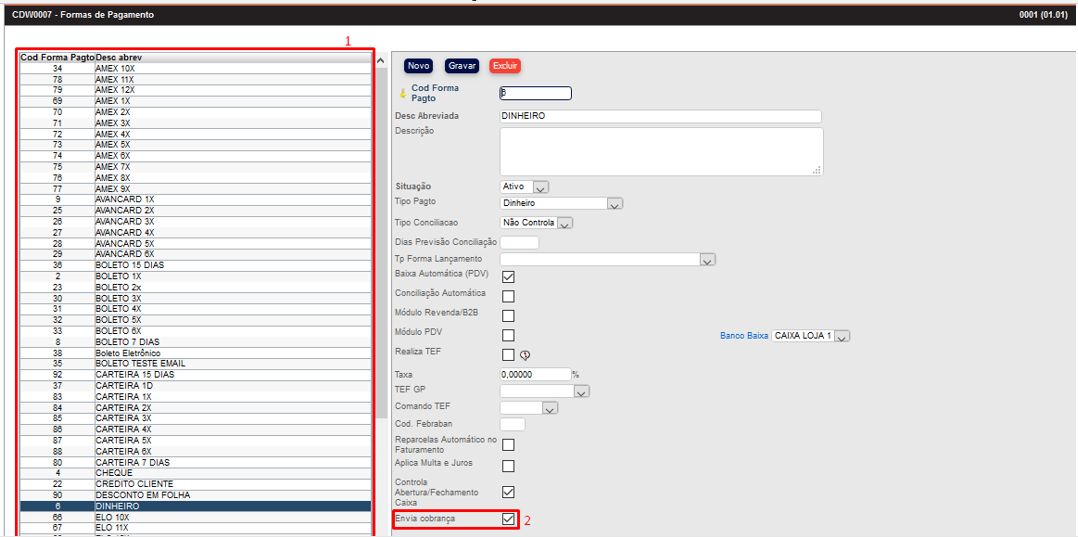Click into the Taxa percentage field

(534, 374)
